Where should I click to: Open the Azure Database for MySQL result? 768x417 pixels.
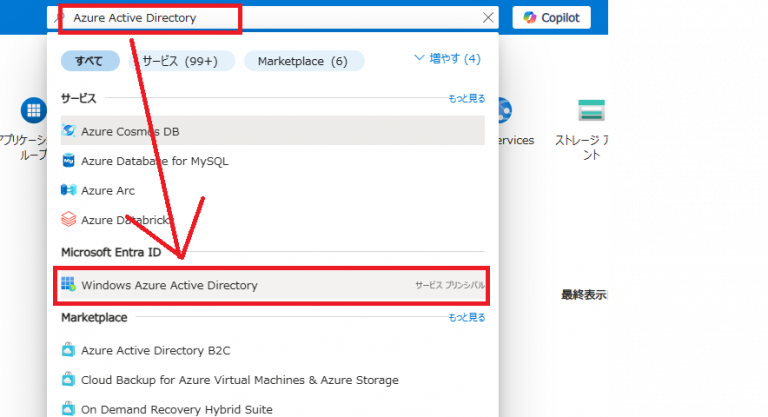[x=155, y=161]
